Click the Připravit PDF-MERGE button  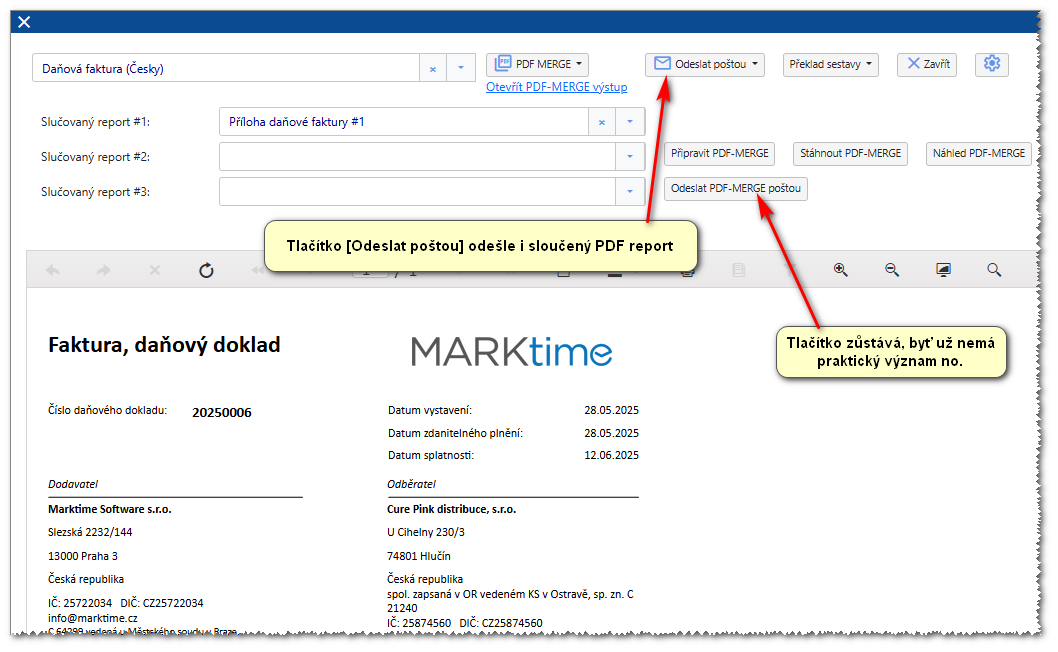click(x=720, y=153)
